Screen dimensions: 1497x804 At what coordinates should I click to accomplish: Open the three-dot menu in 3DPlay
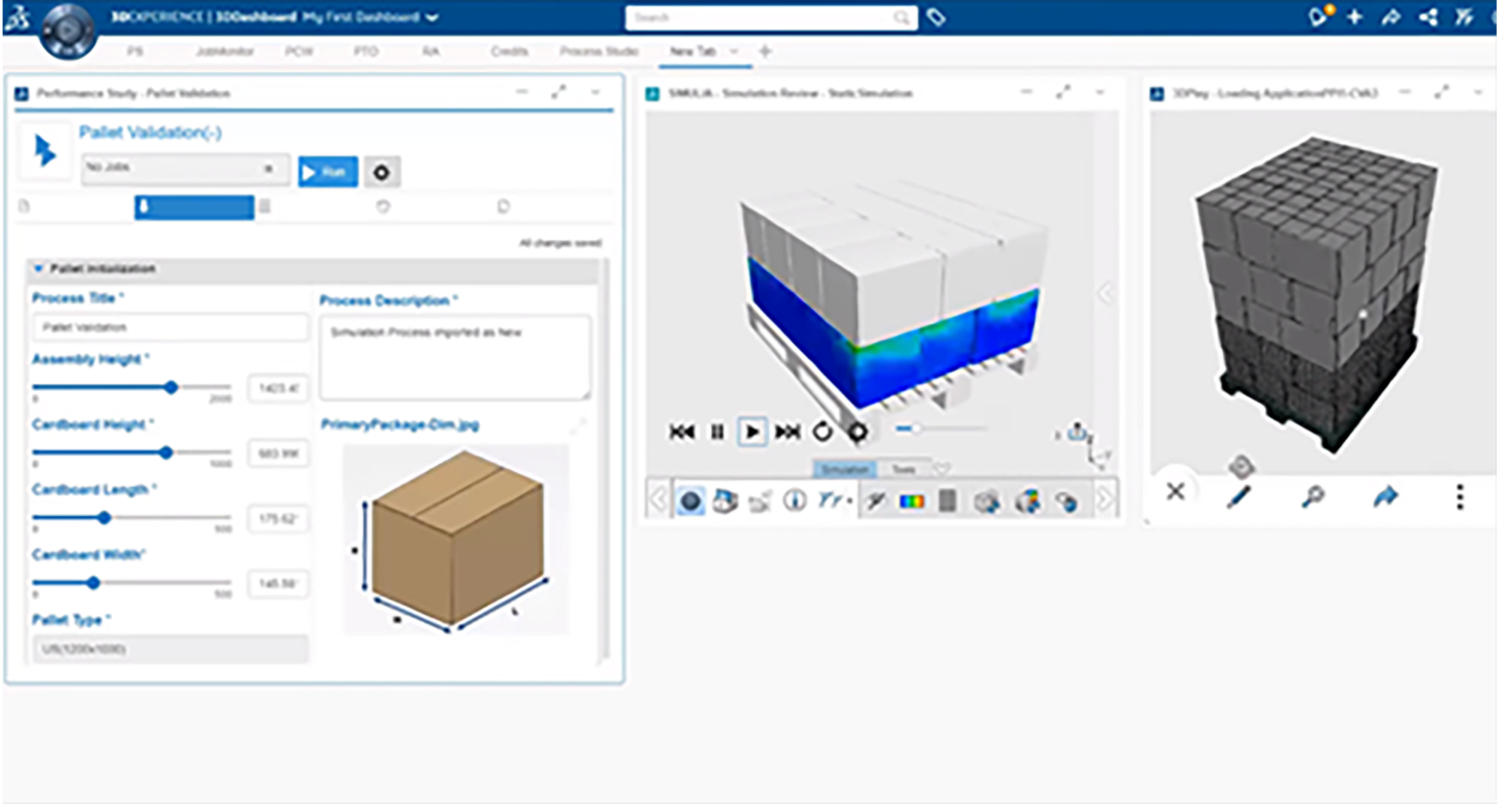[1460, 496]
